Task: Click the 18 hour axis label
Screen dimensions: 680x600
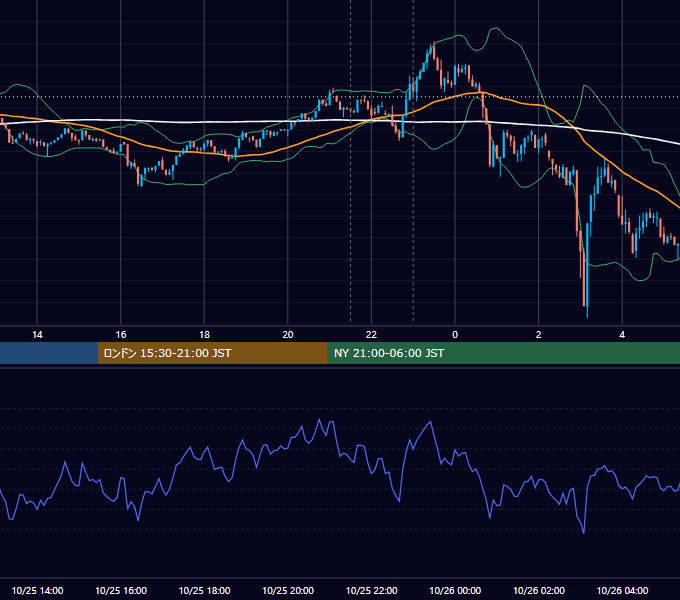Action: click(x=204, y=335)
